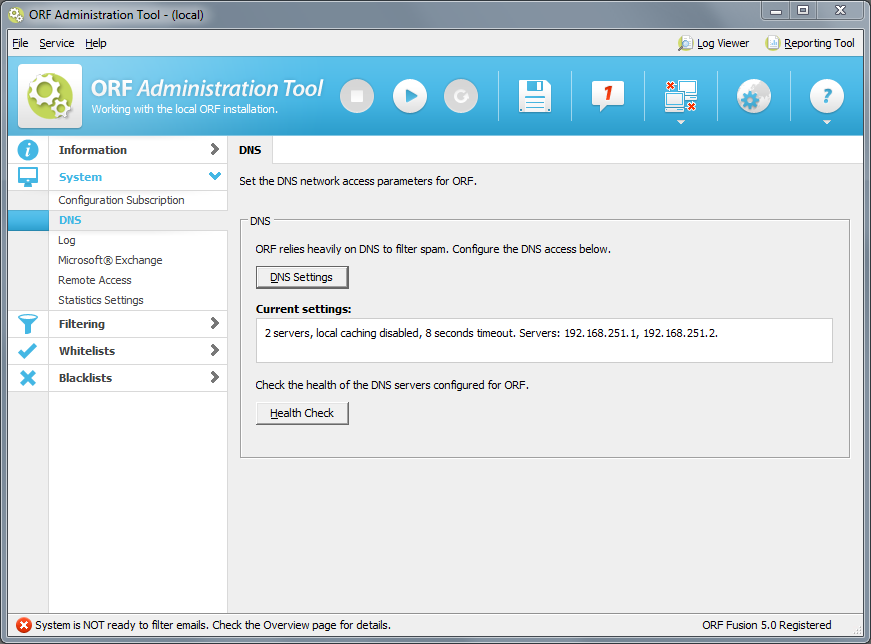This screenshot has width=871, height=644.
Task: Click the Information section label
Action: tap(93, 150)
